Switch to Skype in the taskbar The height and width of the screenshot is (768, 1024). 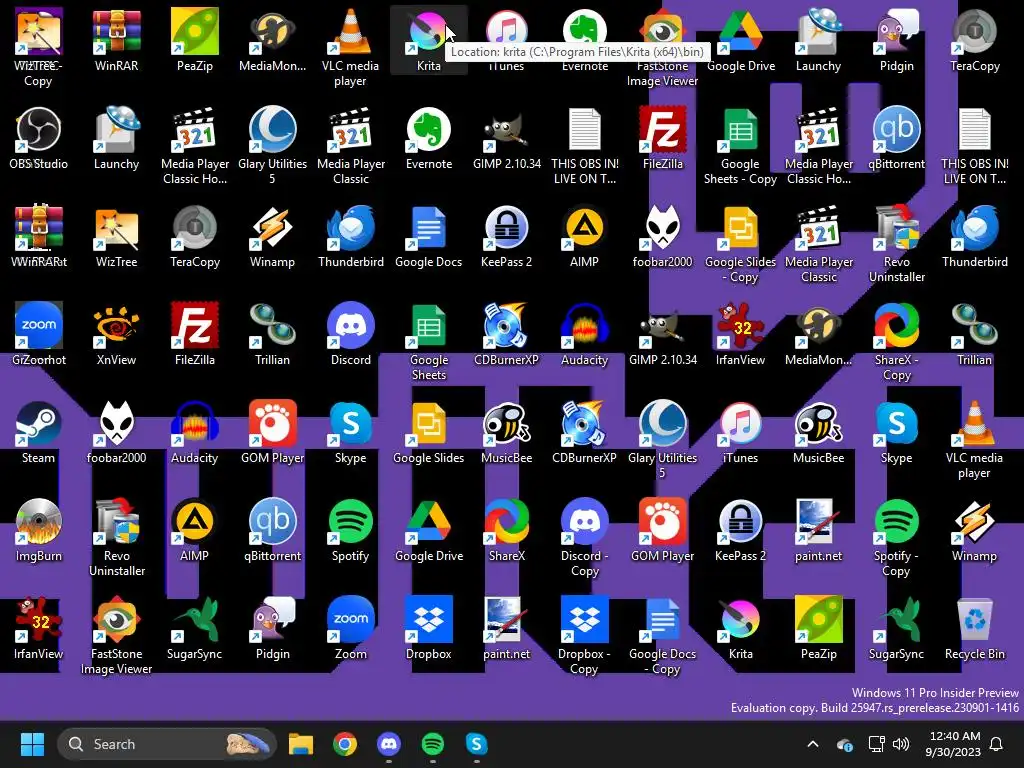pyautogui.click(x=477, y=744)
